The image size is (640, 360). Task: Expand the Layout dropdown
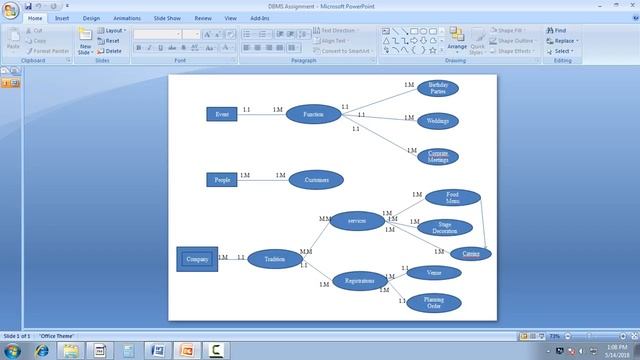(112, 31)
